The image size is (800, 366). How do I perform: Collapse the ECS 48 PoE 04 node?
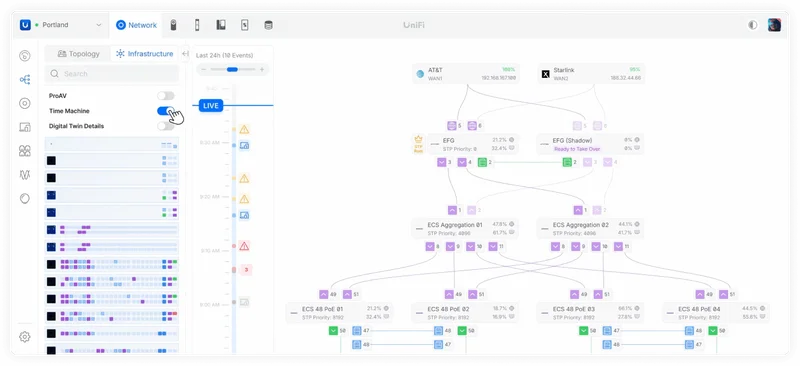(x=670, y=313)
